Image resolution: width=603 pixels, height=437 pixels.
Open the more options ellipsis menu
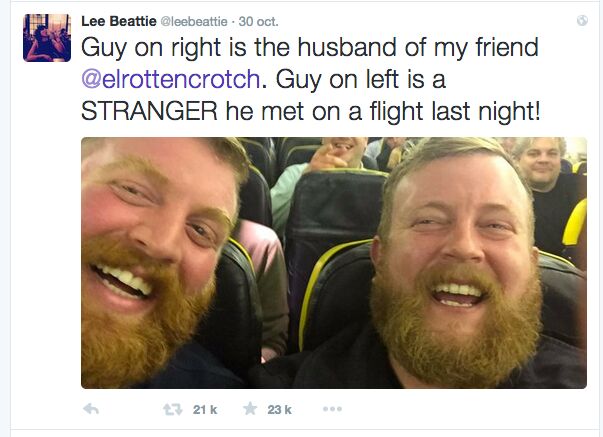click(333, 409)
